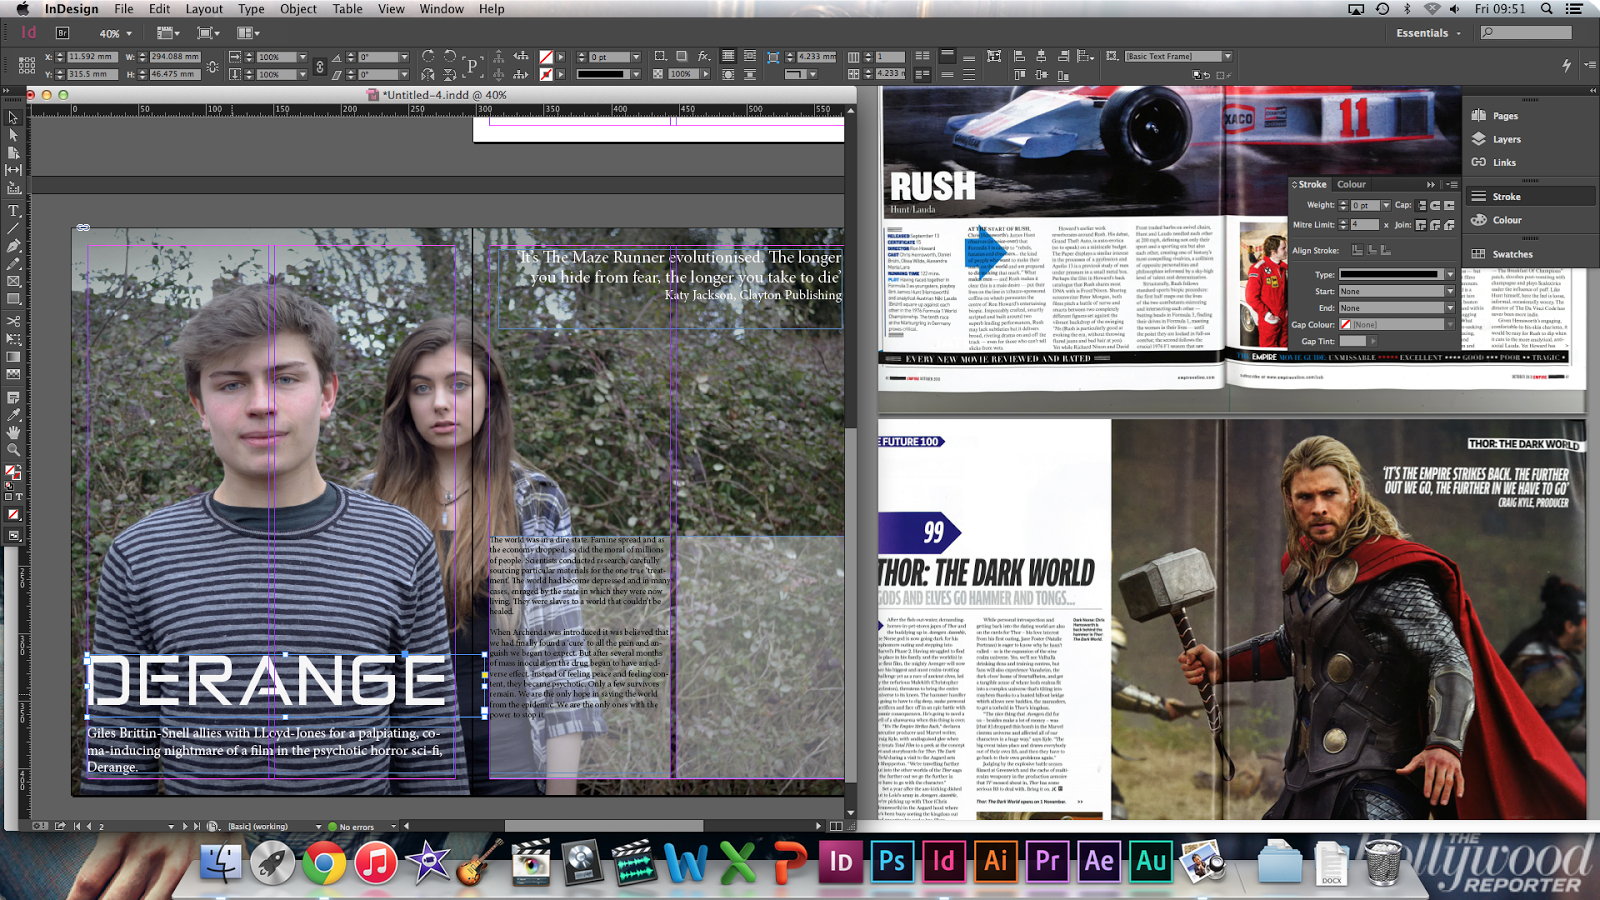Click the Quick Apply lightning icon
The image size is (1600, 900).
click(1566, 65)
